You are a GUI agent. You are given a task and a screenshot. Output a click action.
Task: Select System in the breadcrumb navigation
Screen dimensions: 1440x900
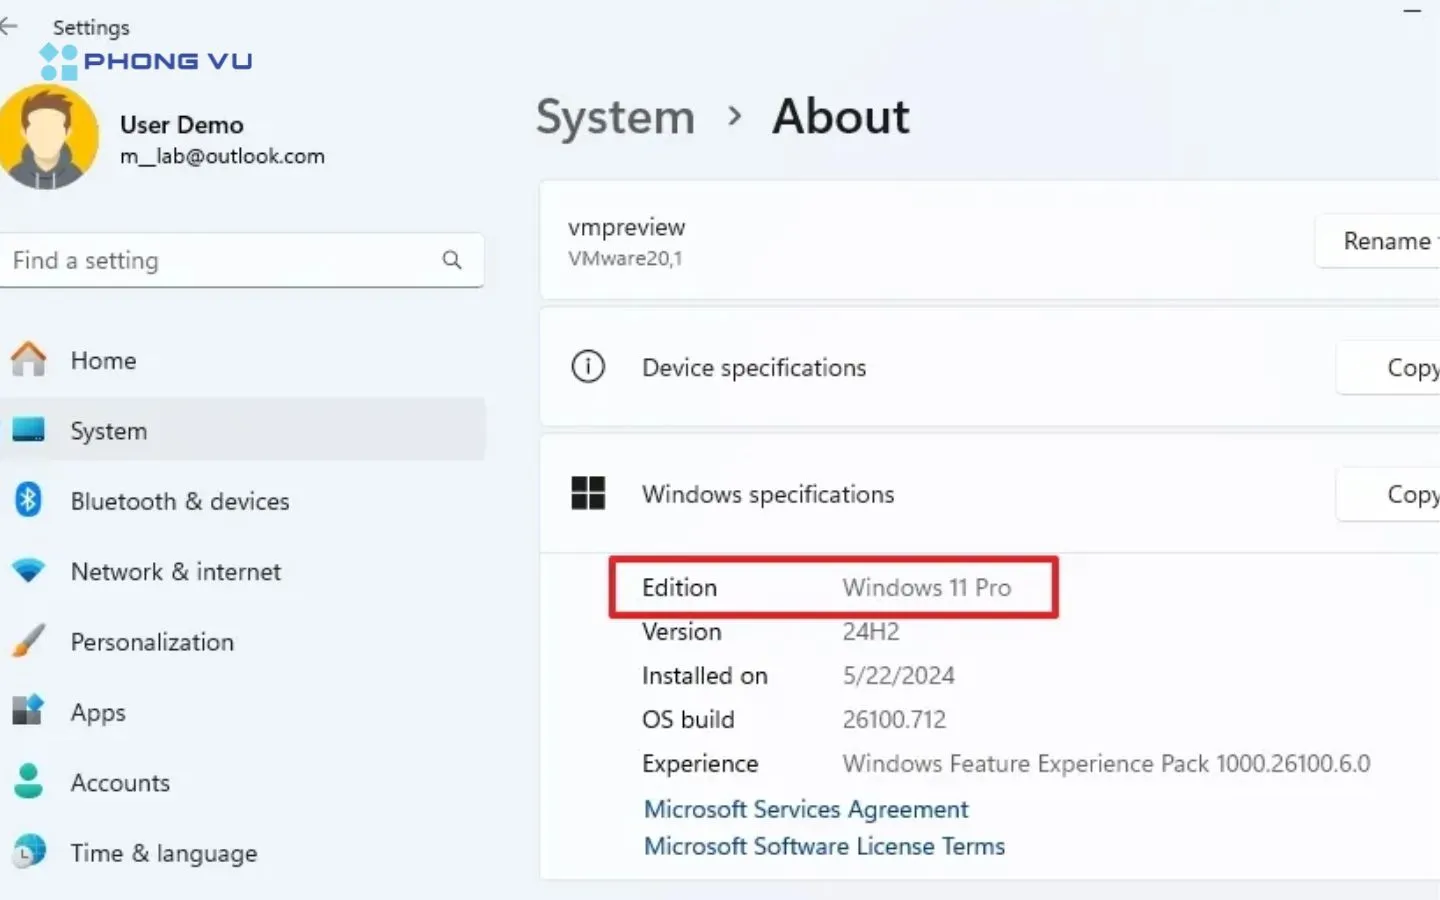[x=614, y=117]
